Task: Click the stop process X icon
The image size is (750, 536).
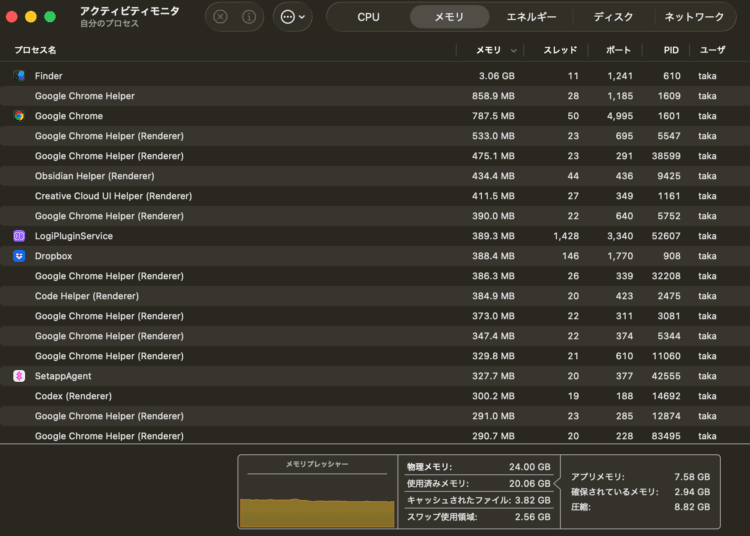Action: point(220,17)
